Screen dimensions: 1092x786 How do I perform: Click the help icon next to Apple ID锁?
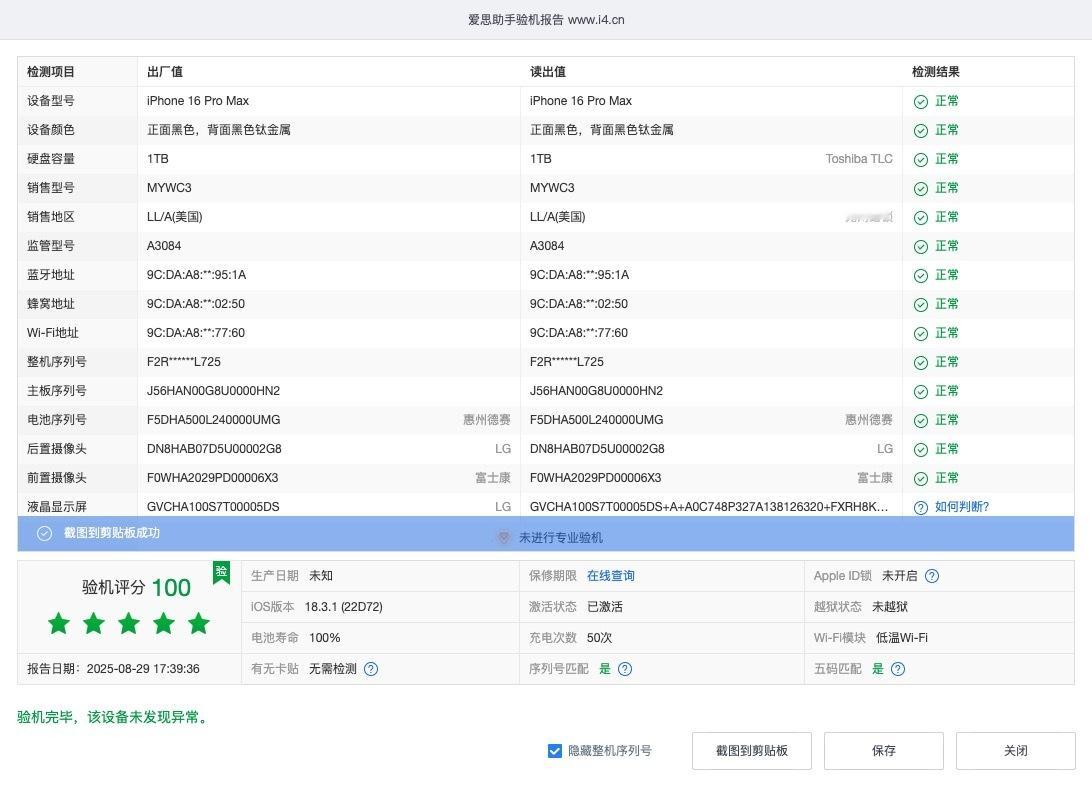click(x=932, y=576)
